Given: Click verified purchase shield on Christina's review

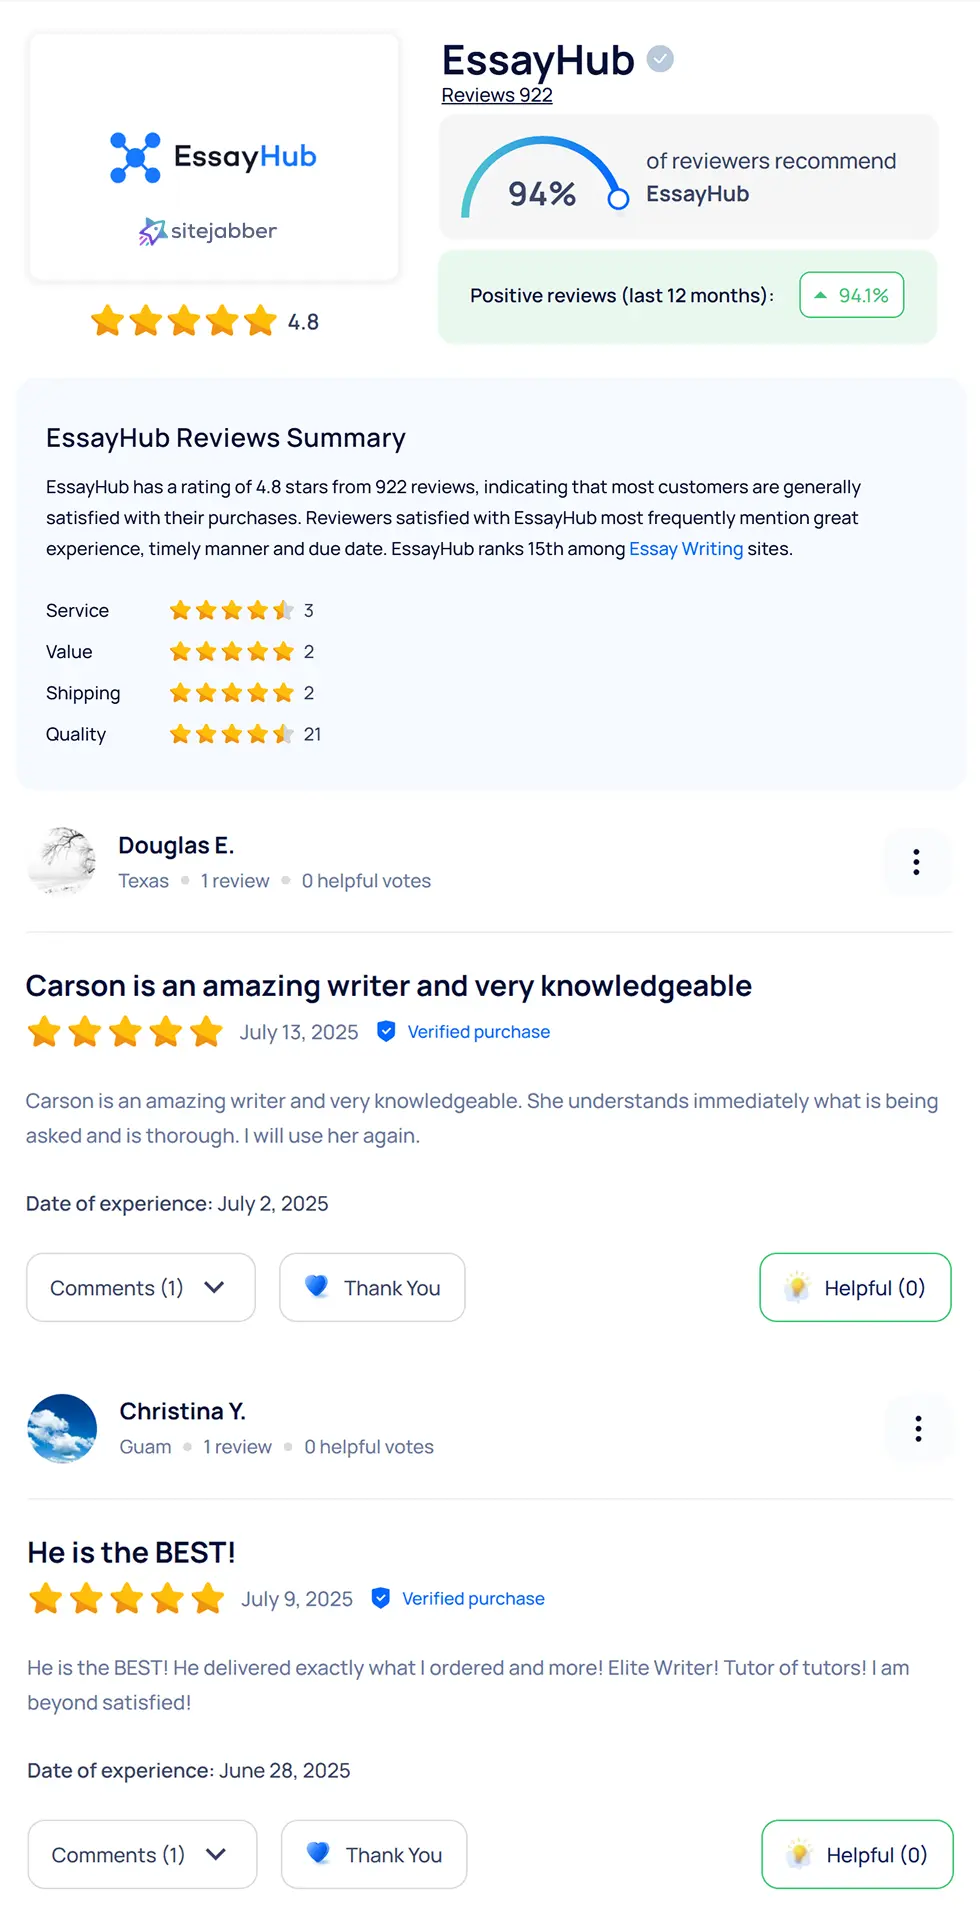Looking at the screenshot, I should point(381,1599).
